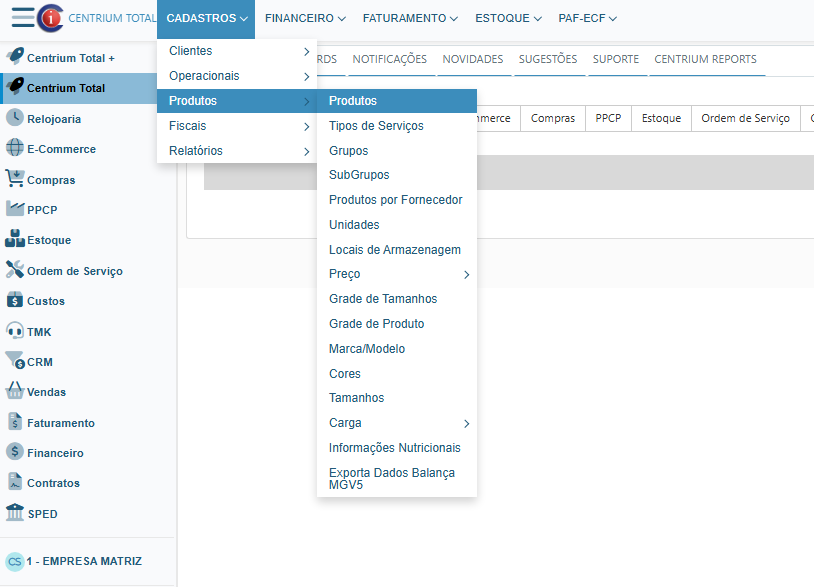This screenshot has height=587, width=814.
Task: Switch to the CENTRIUM REPORTS tab
Action: pyautogui.click(x=705, y=59)
